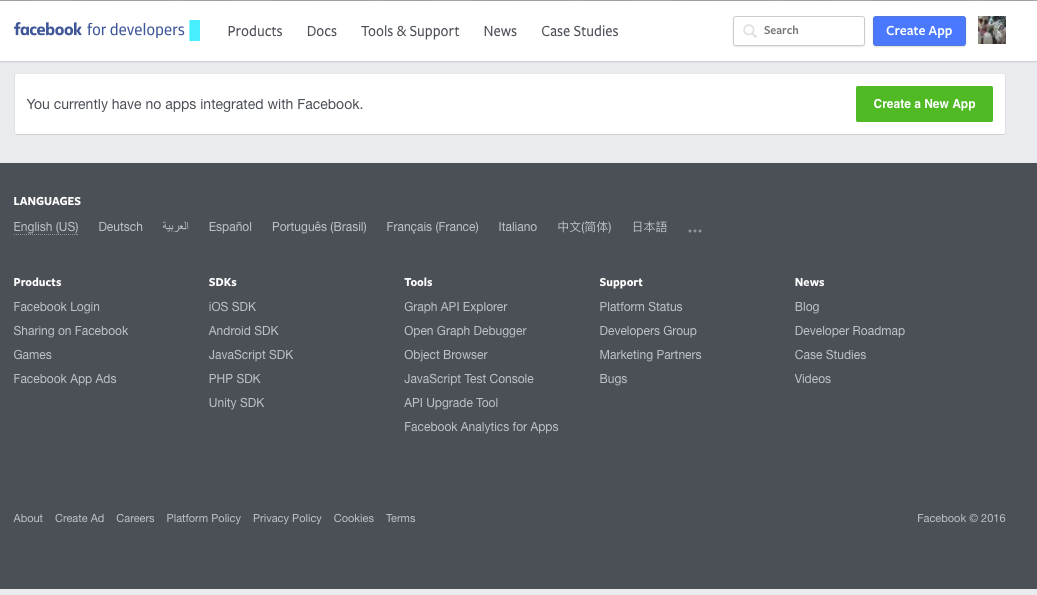Open the Tools & Support menu
This screenshot has height=595, width=1037.
(410, 31)
